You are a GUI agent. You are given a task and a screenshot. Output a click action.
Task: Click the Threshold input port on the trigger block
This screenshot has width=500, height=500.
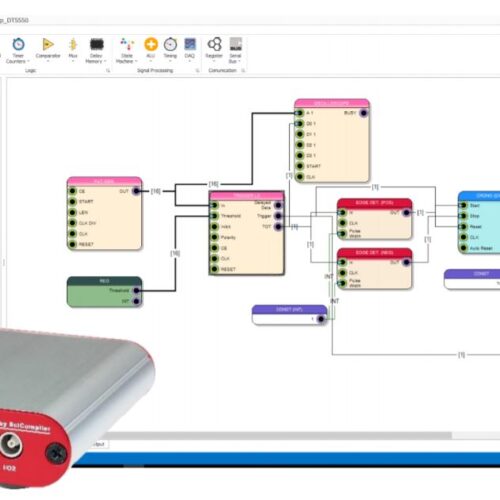(x=215, y=216)
